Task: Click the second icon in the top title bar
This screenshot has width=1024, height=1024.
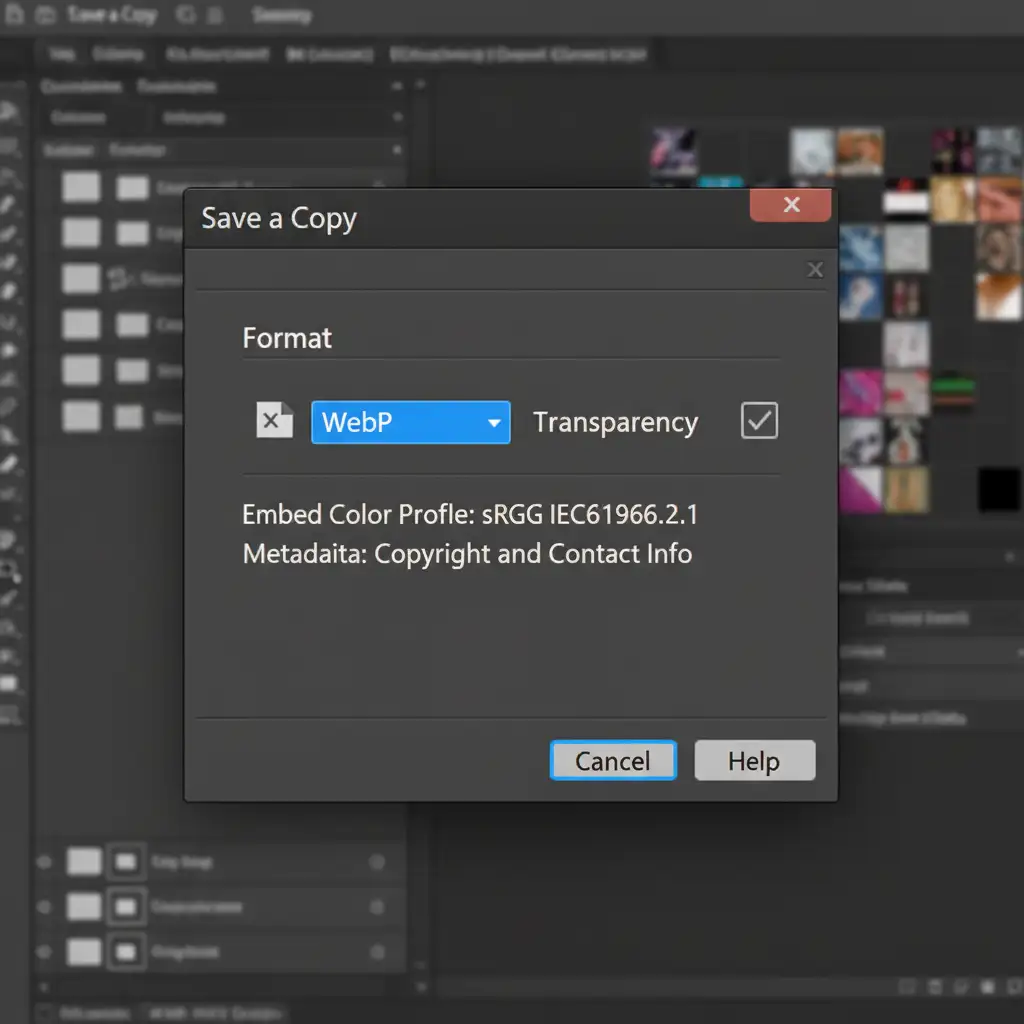Action: pyautogui.click(x=45, y=16)
